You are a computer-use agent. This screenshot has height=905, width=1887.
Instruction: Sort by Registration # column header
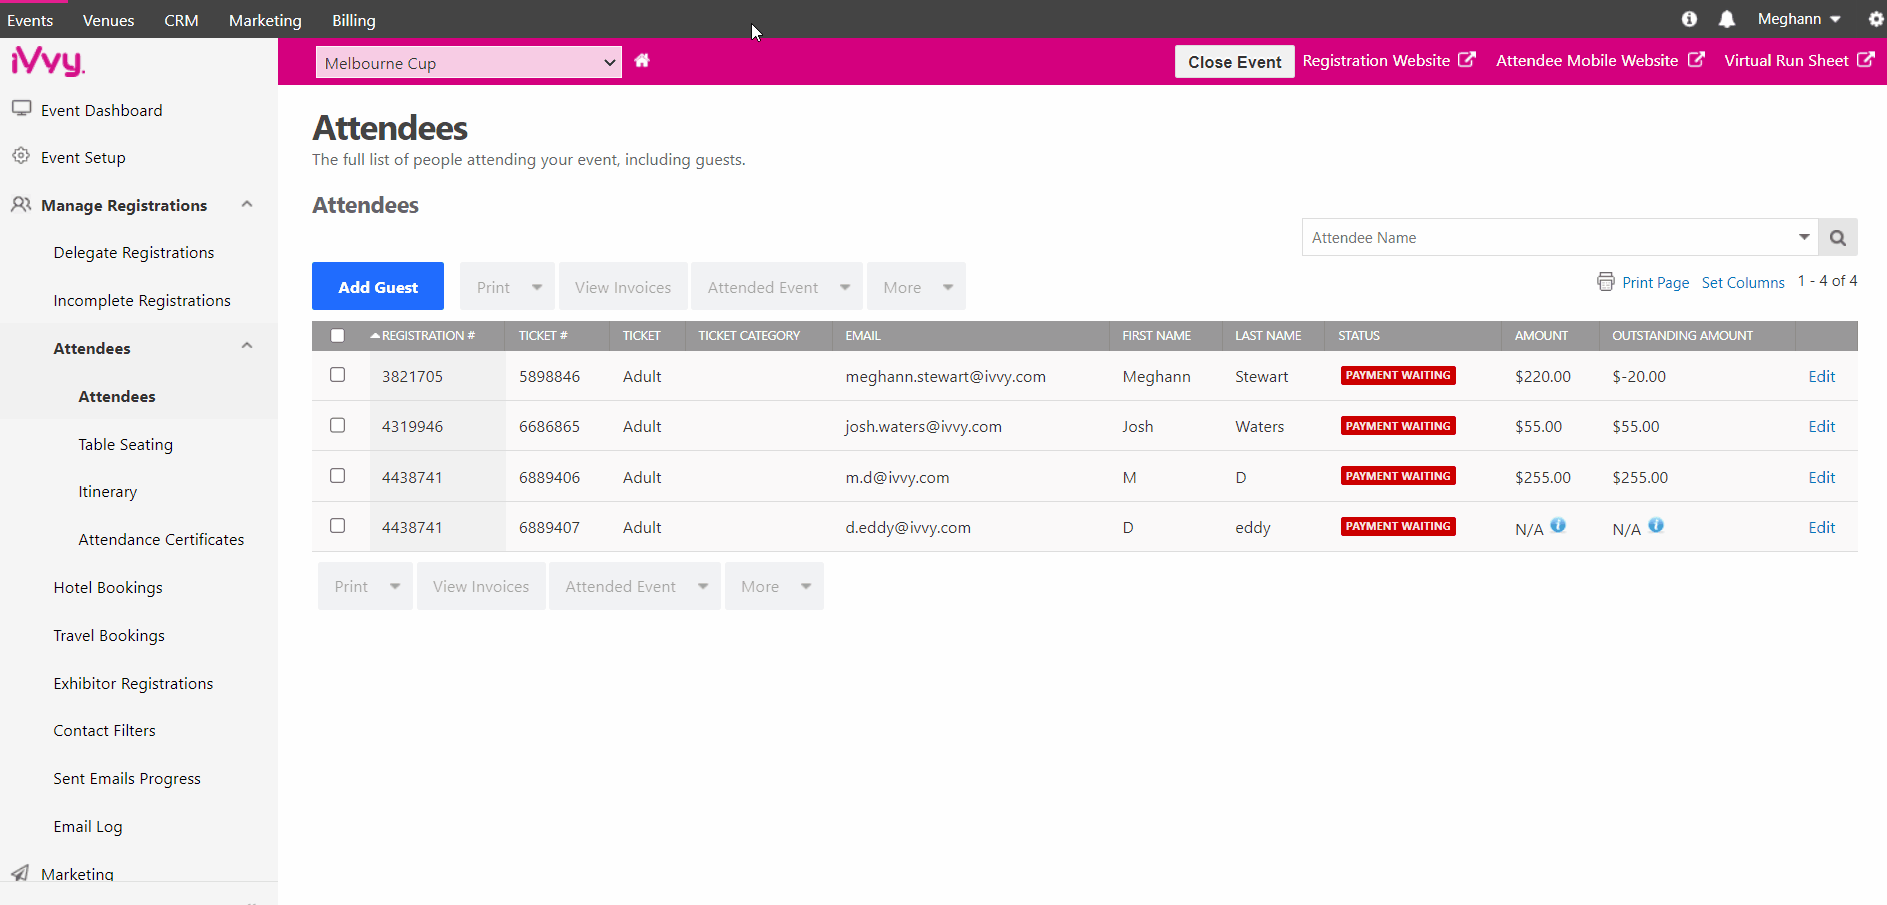(428, 336)
